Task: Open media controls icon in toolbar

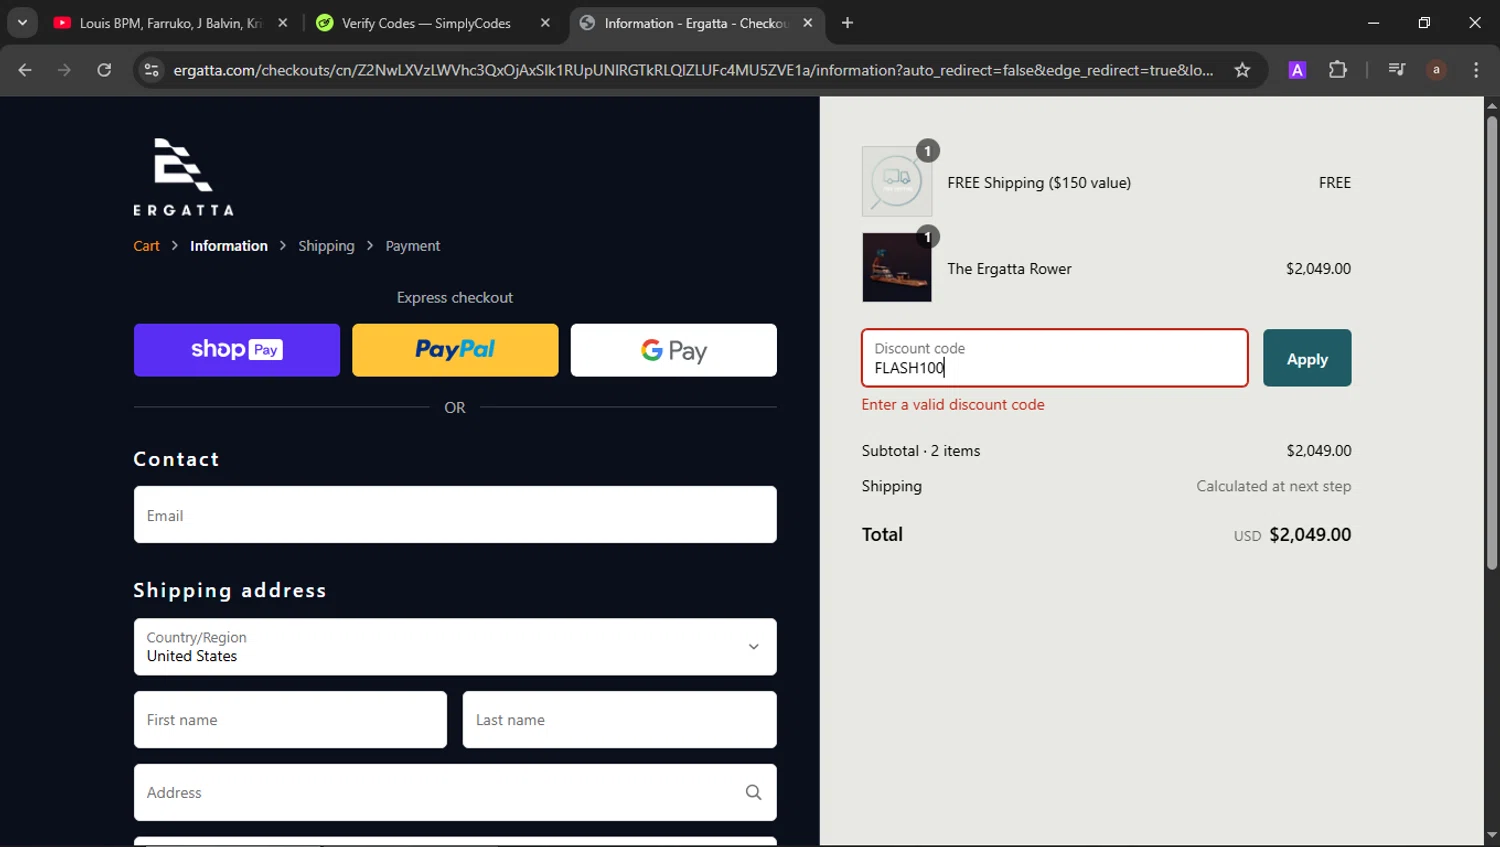Action: [x=1397, y=70]
